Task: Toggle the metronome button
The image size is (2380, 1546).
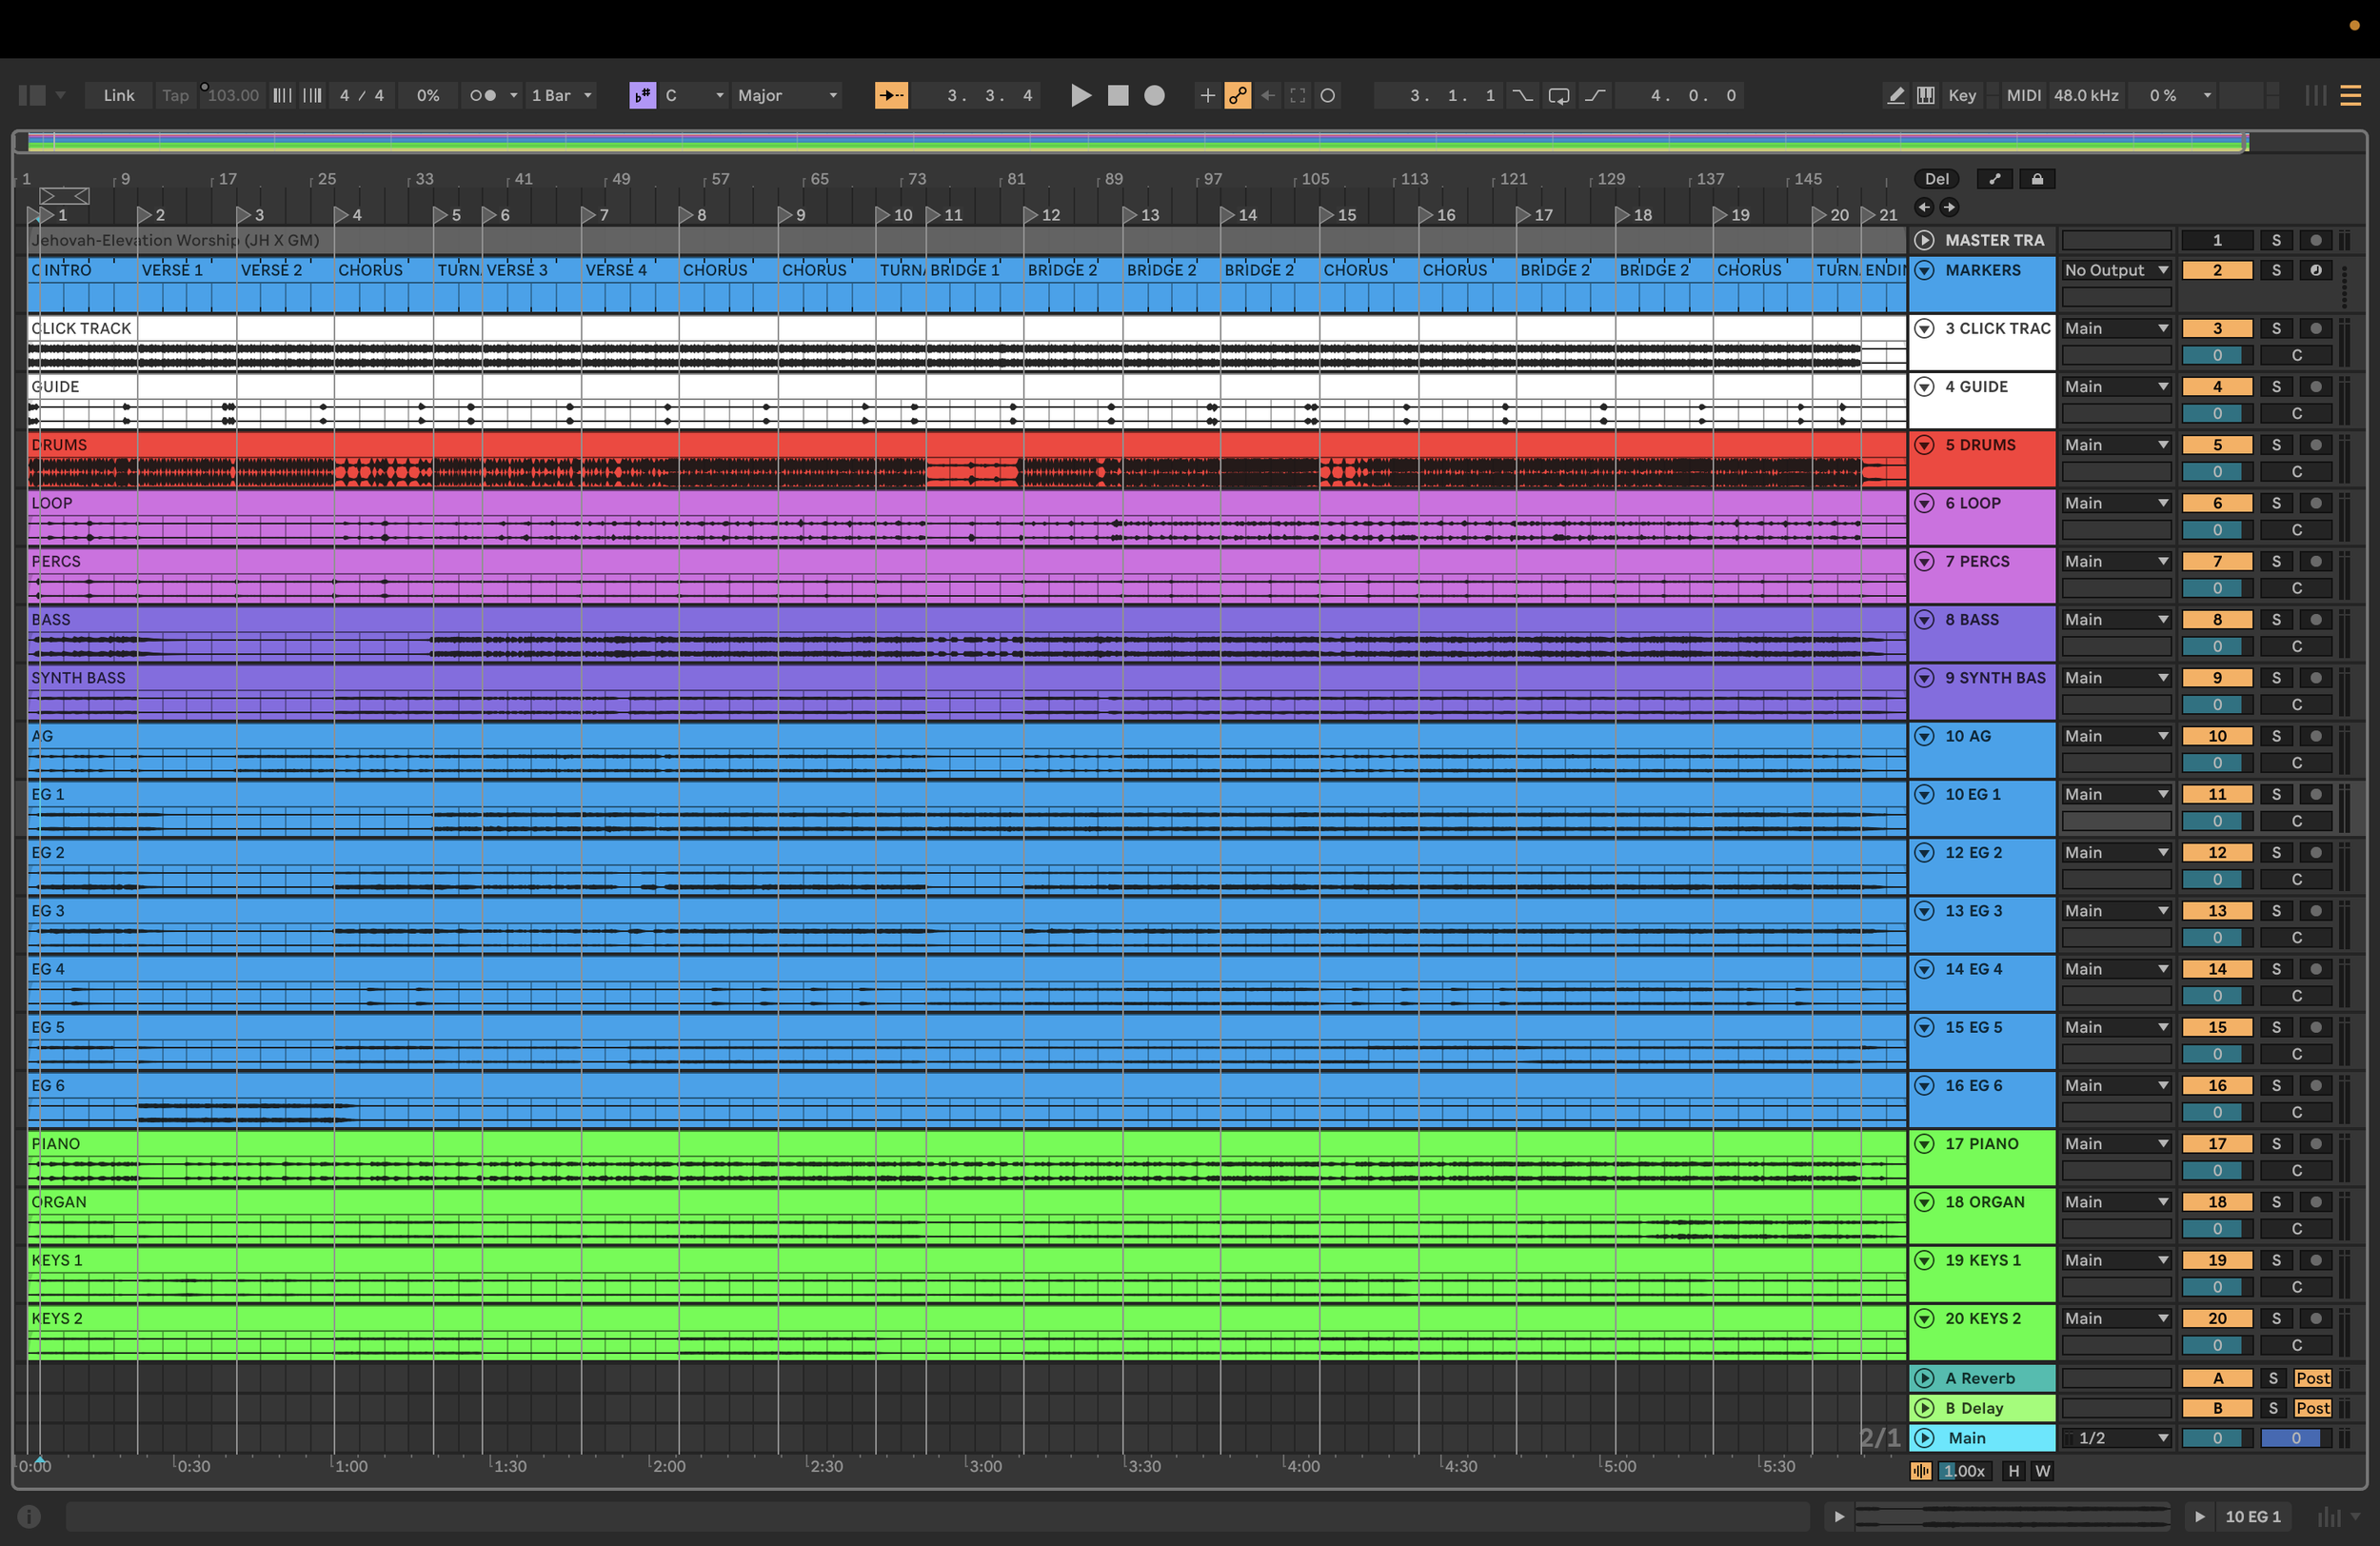Action: pyautogui.click(x=483, y=95)
